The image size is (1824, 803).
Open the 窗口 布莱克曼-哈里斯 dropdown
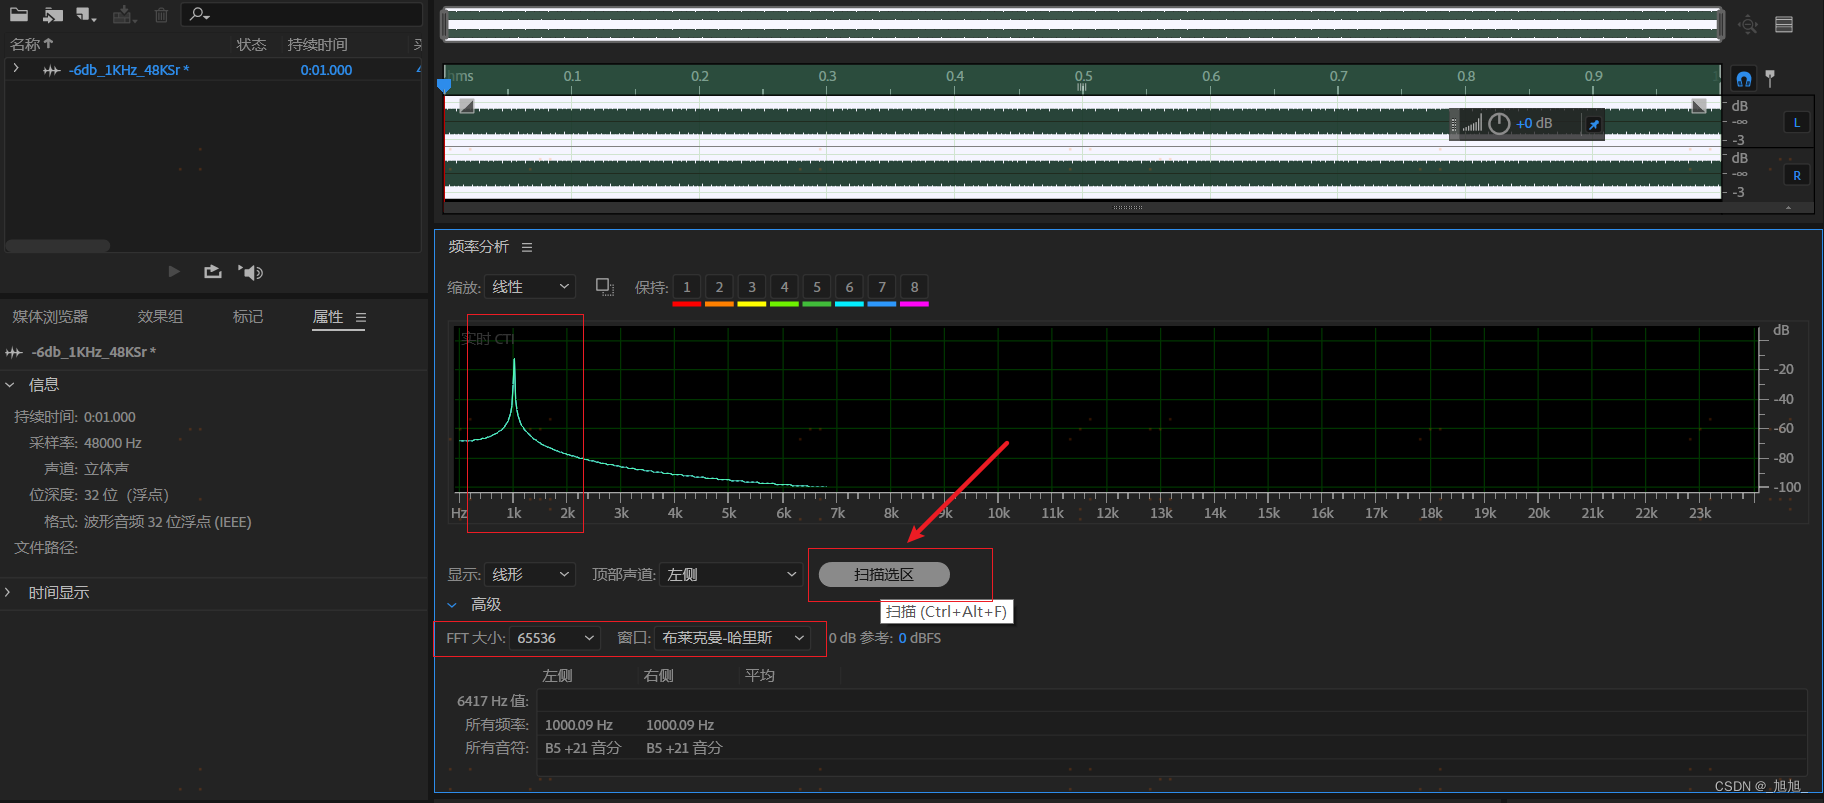pyautogui.click(x=732, y=638)
